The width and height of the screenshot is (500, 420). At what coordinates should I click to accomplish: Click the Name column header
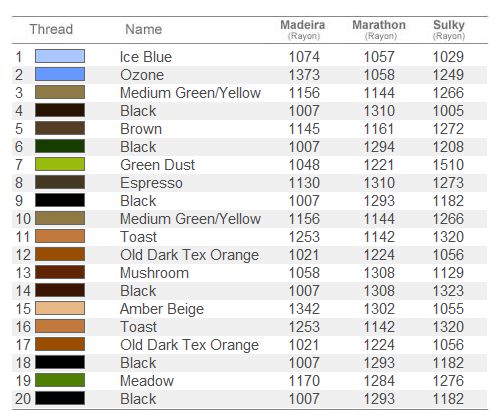[x=144, y=29]
